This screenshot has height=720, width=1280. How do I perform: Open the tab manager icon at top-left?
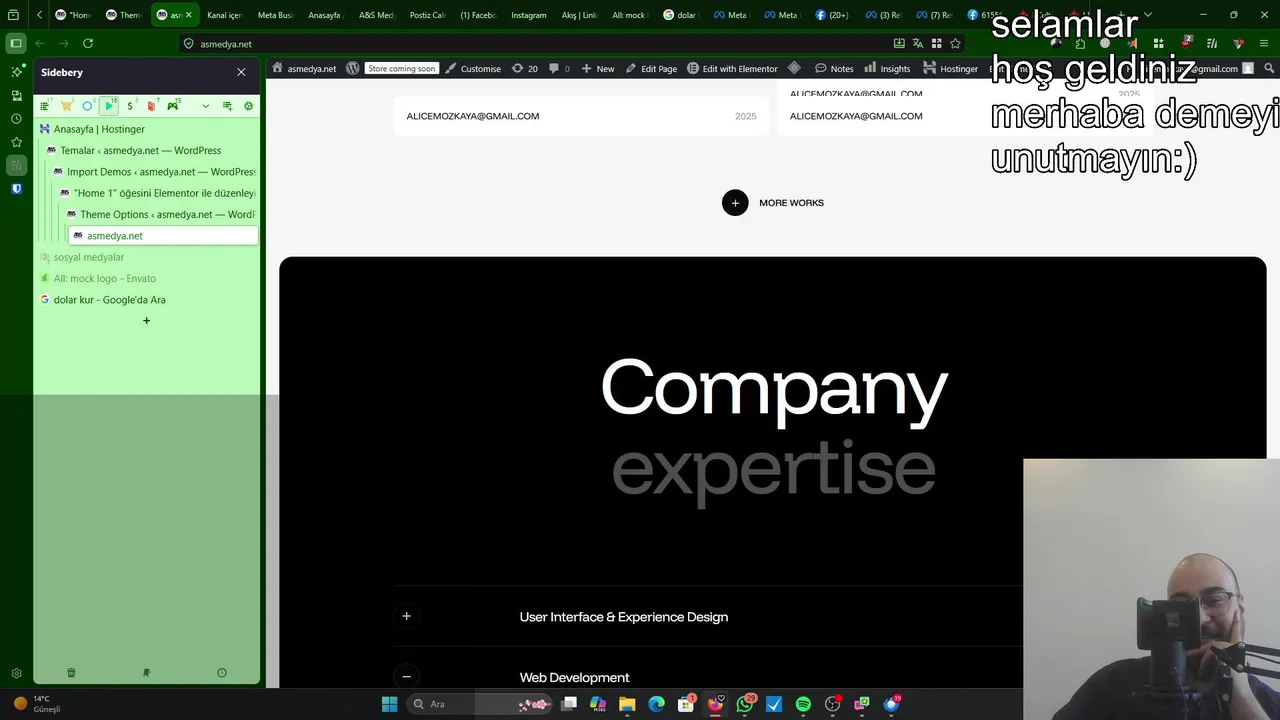click(x=13, y=15)
